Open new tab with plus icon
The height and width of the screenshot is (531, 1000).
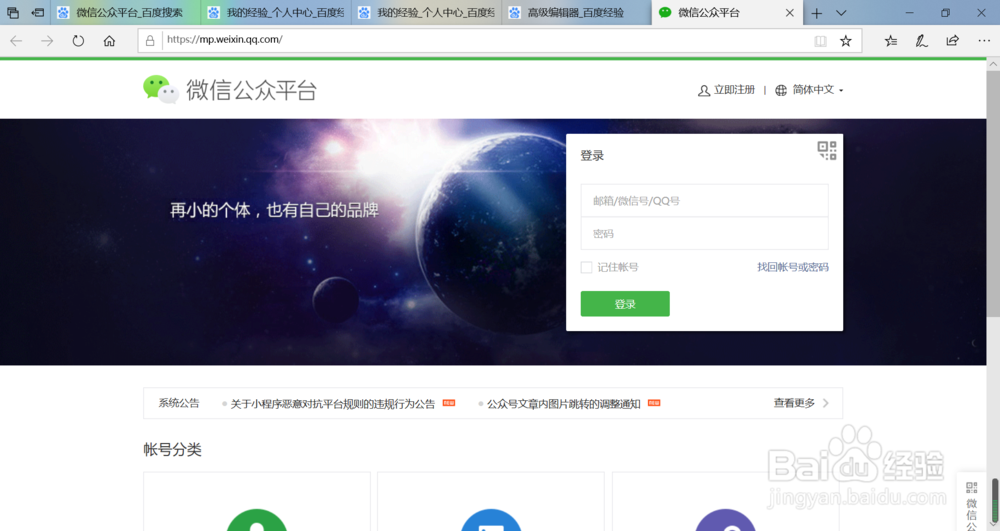(x=816, y=13)
